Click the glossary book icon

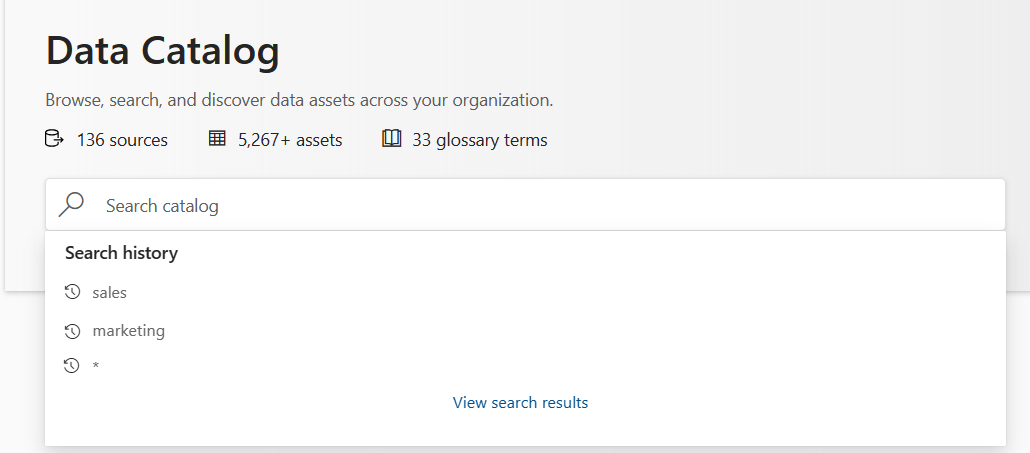[x=391, y=139]
